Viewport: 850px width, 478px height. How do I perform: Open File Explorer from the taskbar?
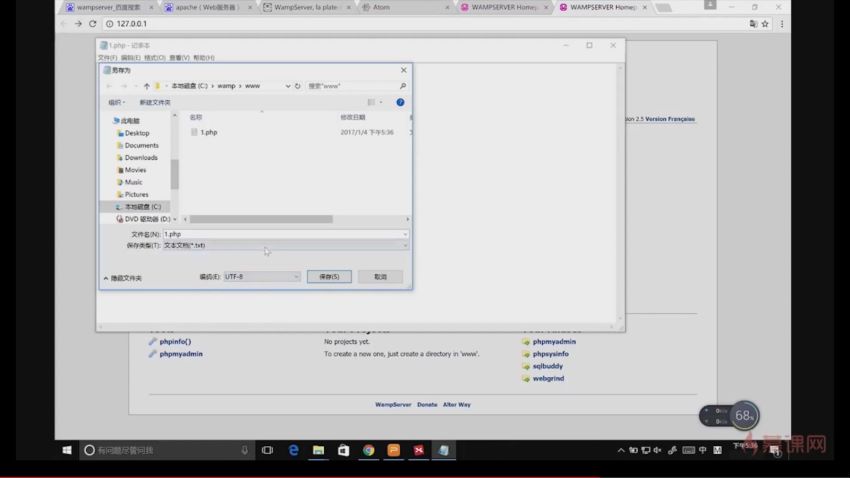[318, 450]
